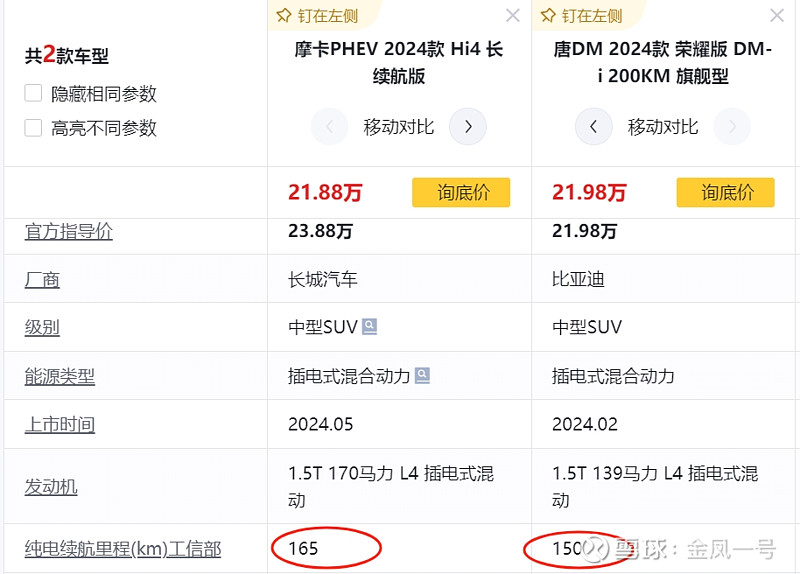800x574 pixels.
Task: Select 钉在左侧 label above 摩卡PHEV
Action: [x=328, y=16]
